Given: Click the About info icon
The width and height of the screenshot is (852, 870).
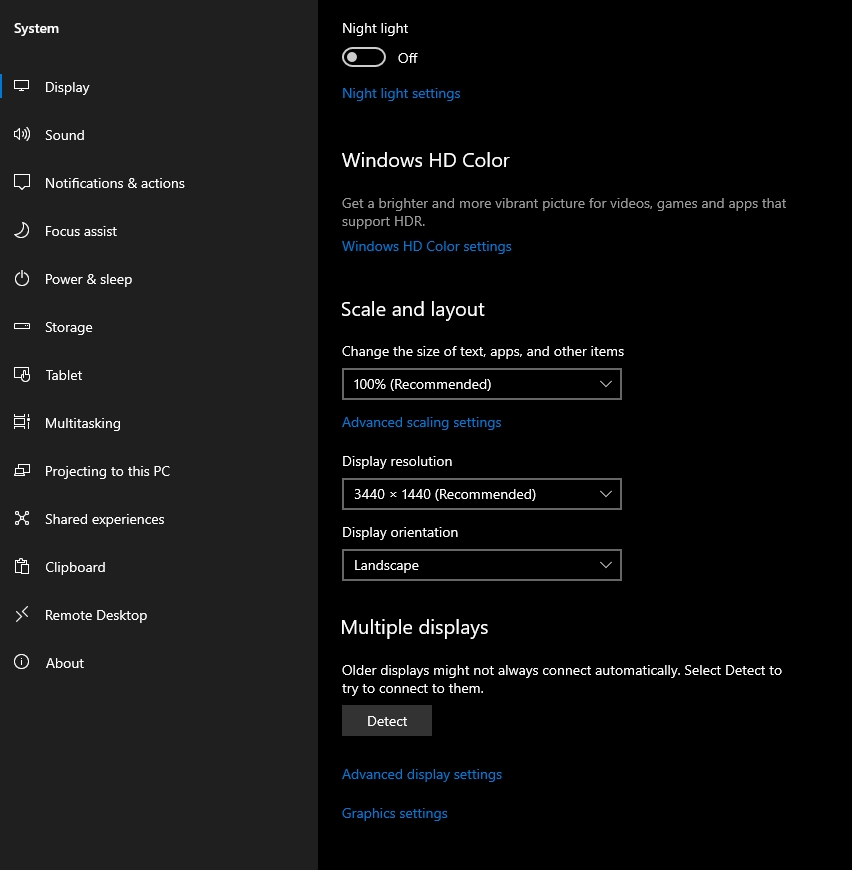Looking at the screenshot, I should [22, 663].
